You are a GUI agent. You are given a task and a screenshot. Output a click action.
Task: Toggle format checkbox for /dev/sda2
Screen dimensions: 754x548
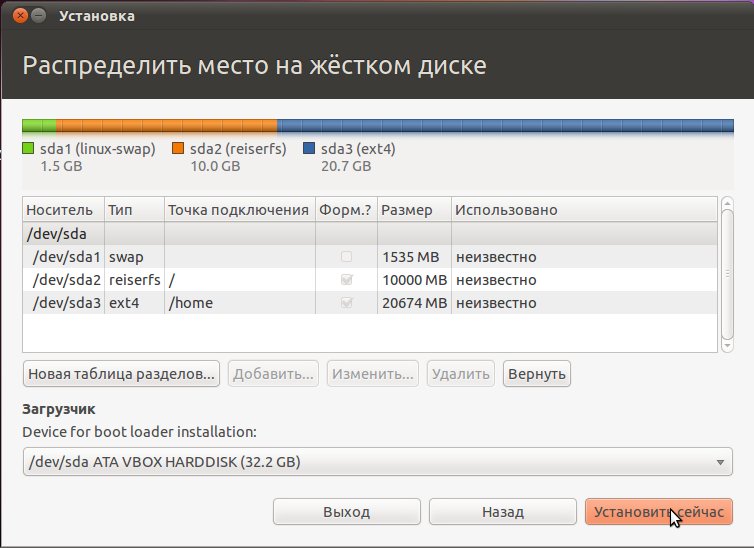[x=346, y=280]
